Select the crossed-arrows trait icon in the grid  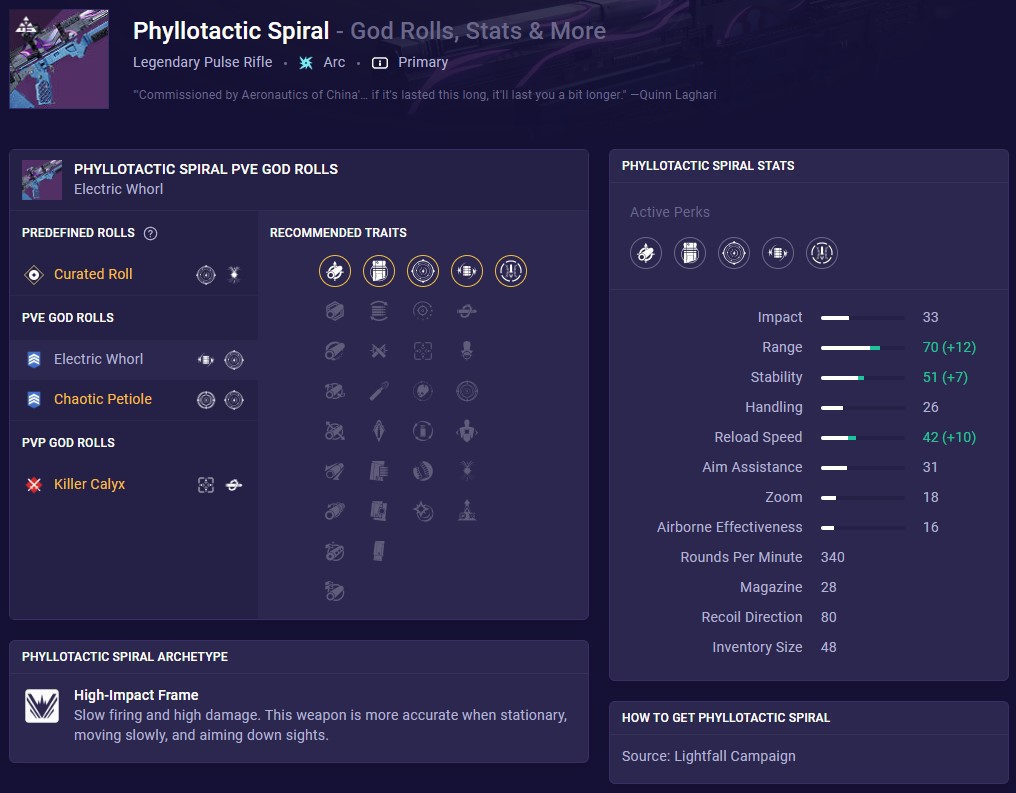(379, 351)
